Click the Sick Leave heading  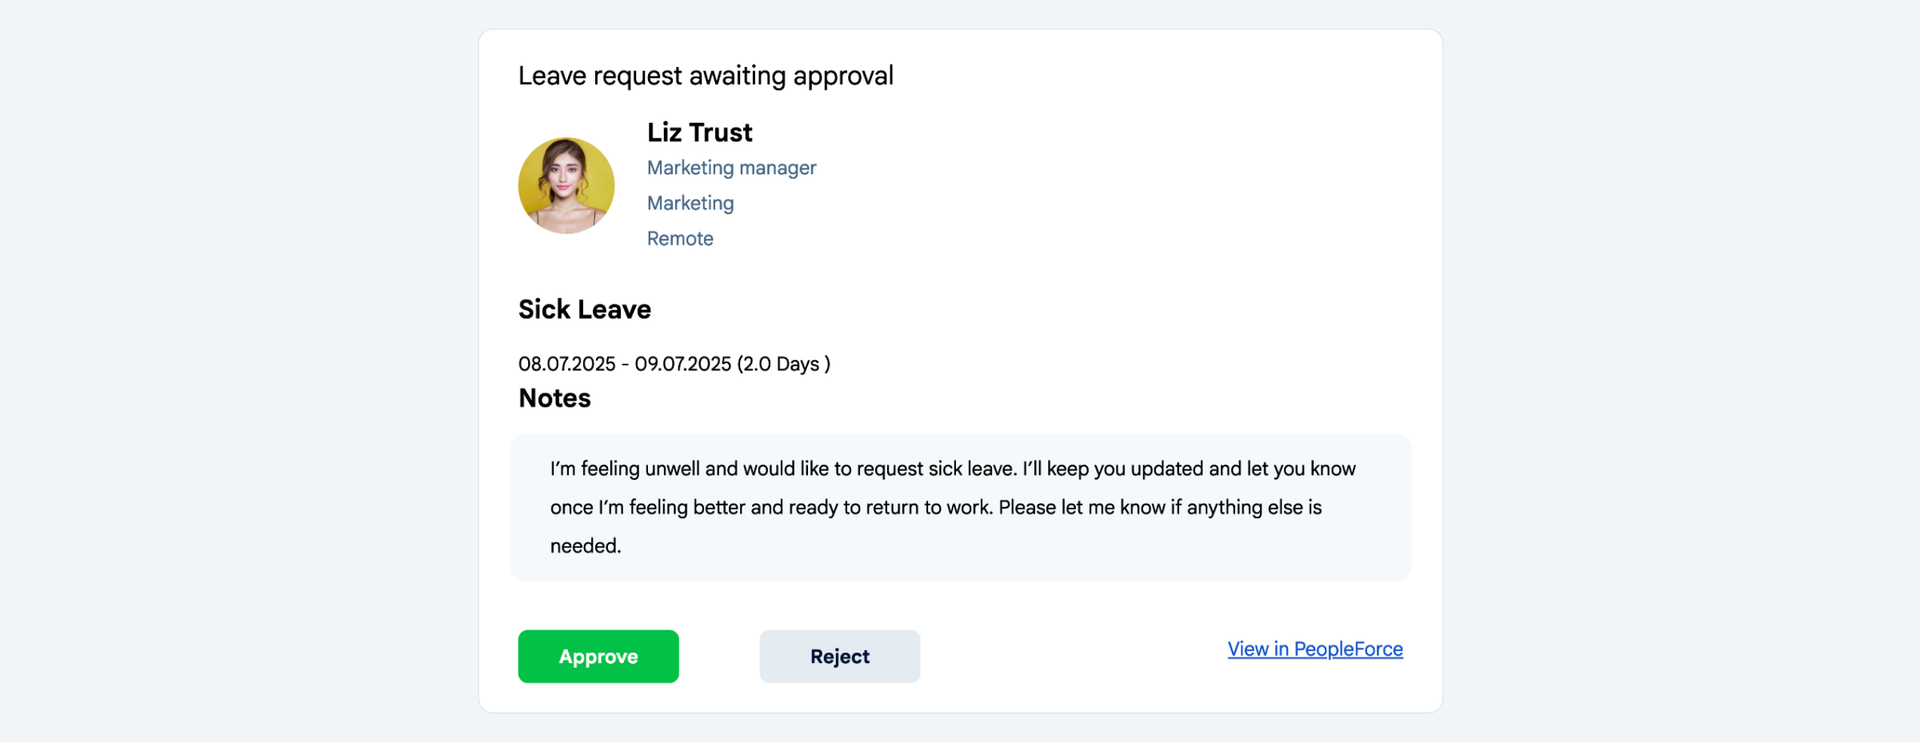click(x=584, y=309)
